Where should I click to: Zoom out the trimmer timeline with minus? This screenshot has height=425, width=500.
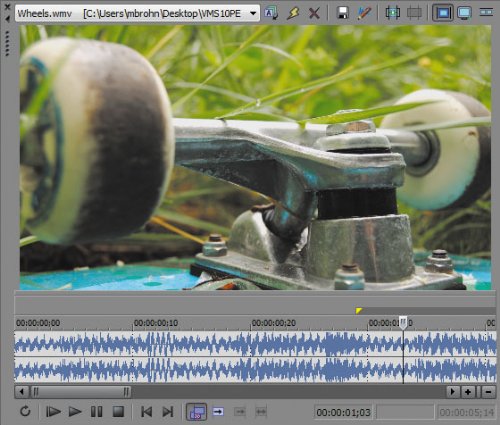pyautogui.click(x=488, y=392)
